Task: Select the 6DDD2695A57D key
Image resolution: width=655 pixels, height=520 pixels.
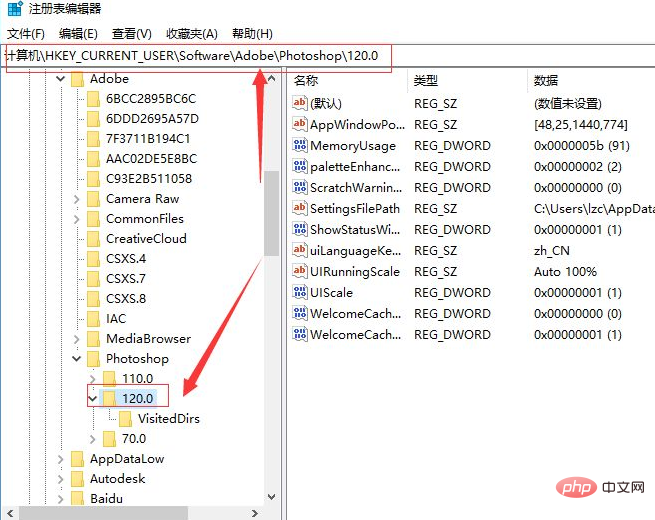Action: pos(152,119)
